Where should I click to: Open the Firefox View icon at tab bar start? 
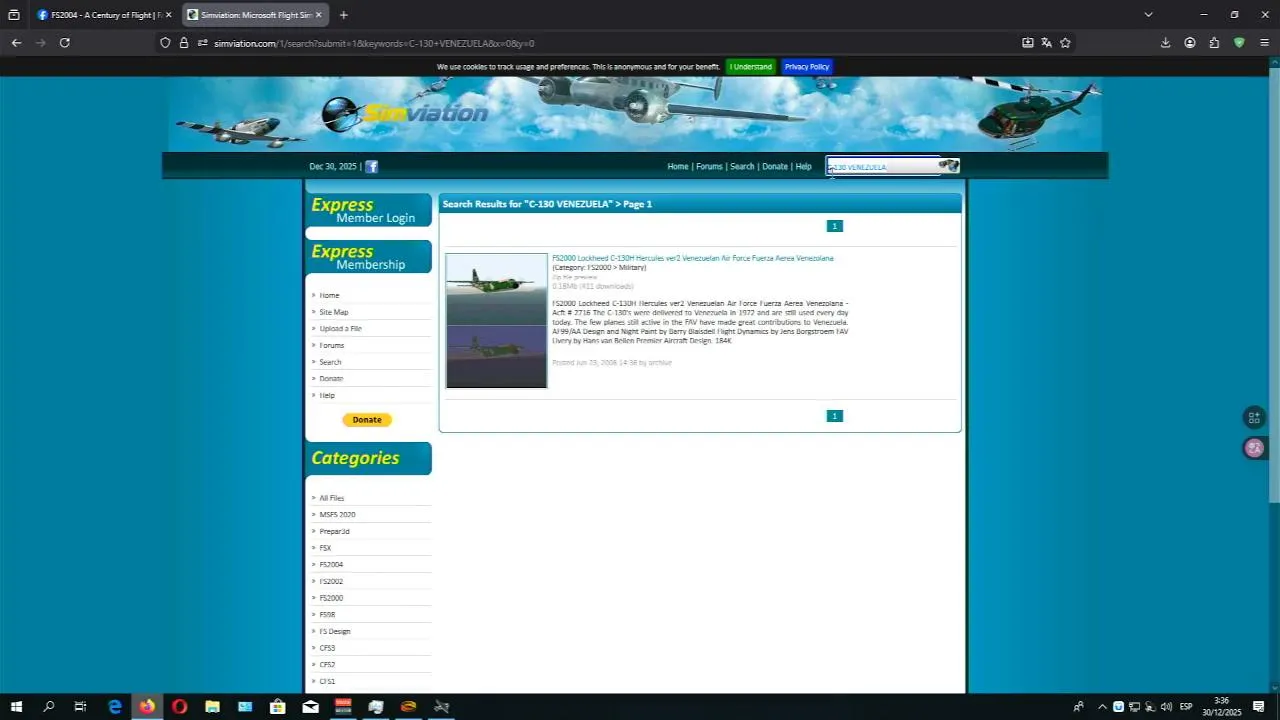point(14,15)
